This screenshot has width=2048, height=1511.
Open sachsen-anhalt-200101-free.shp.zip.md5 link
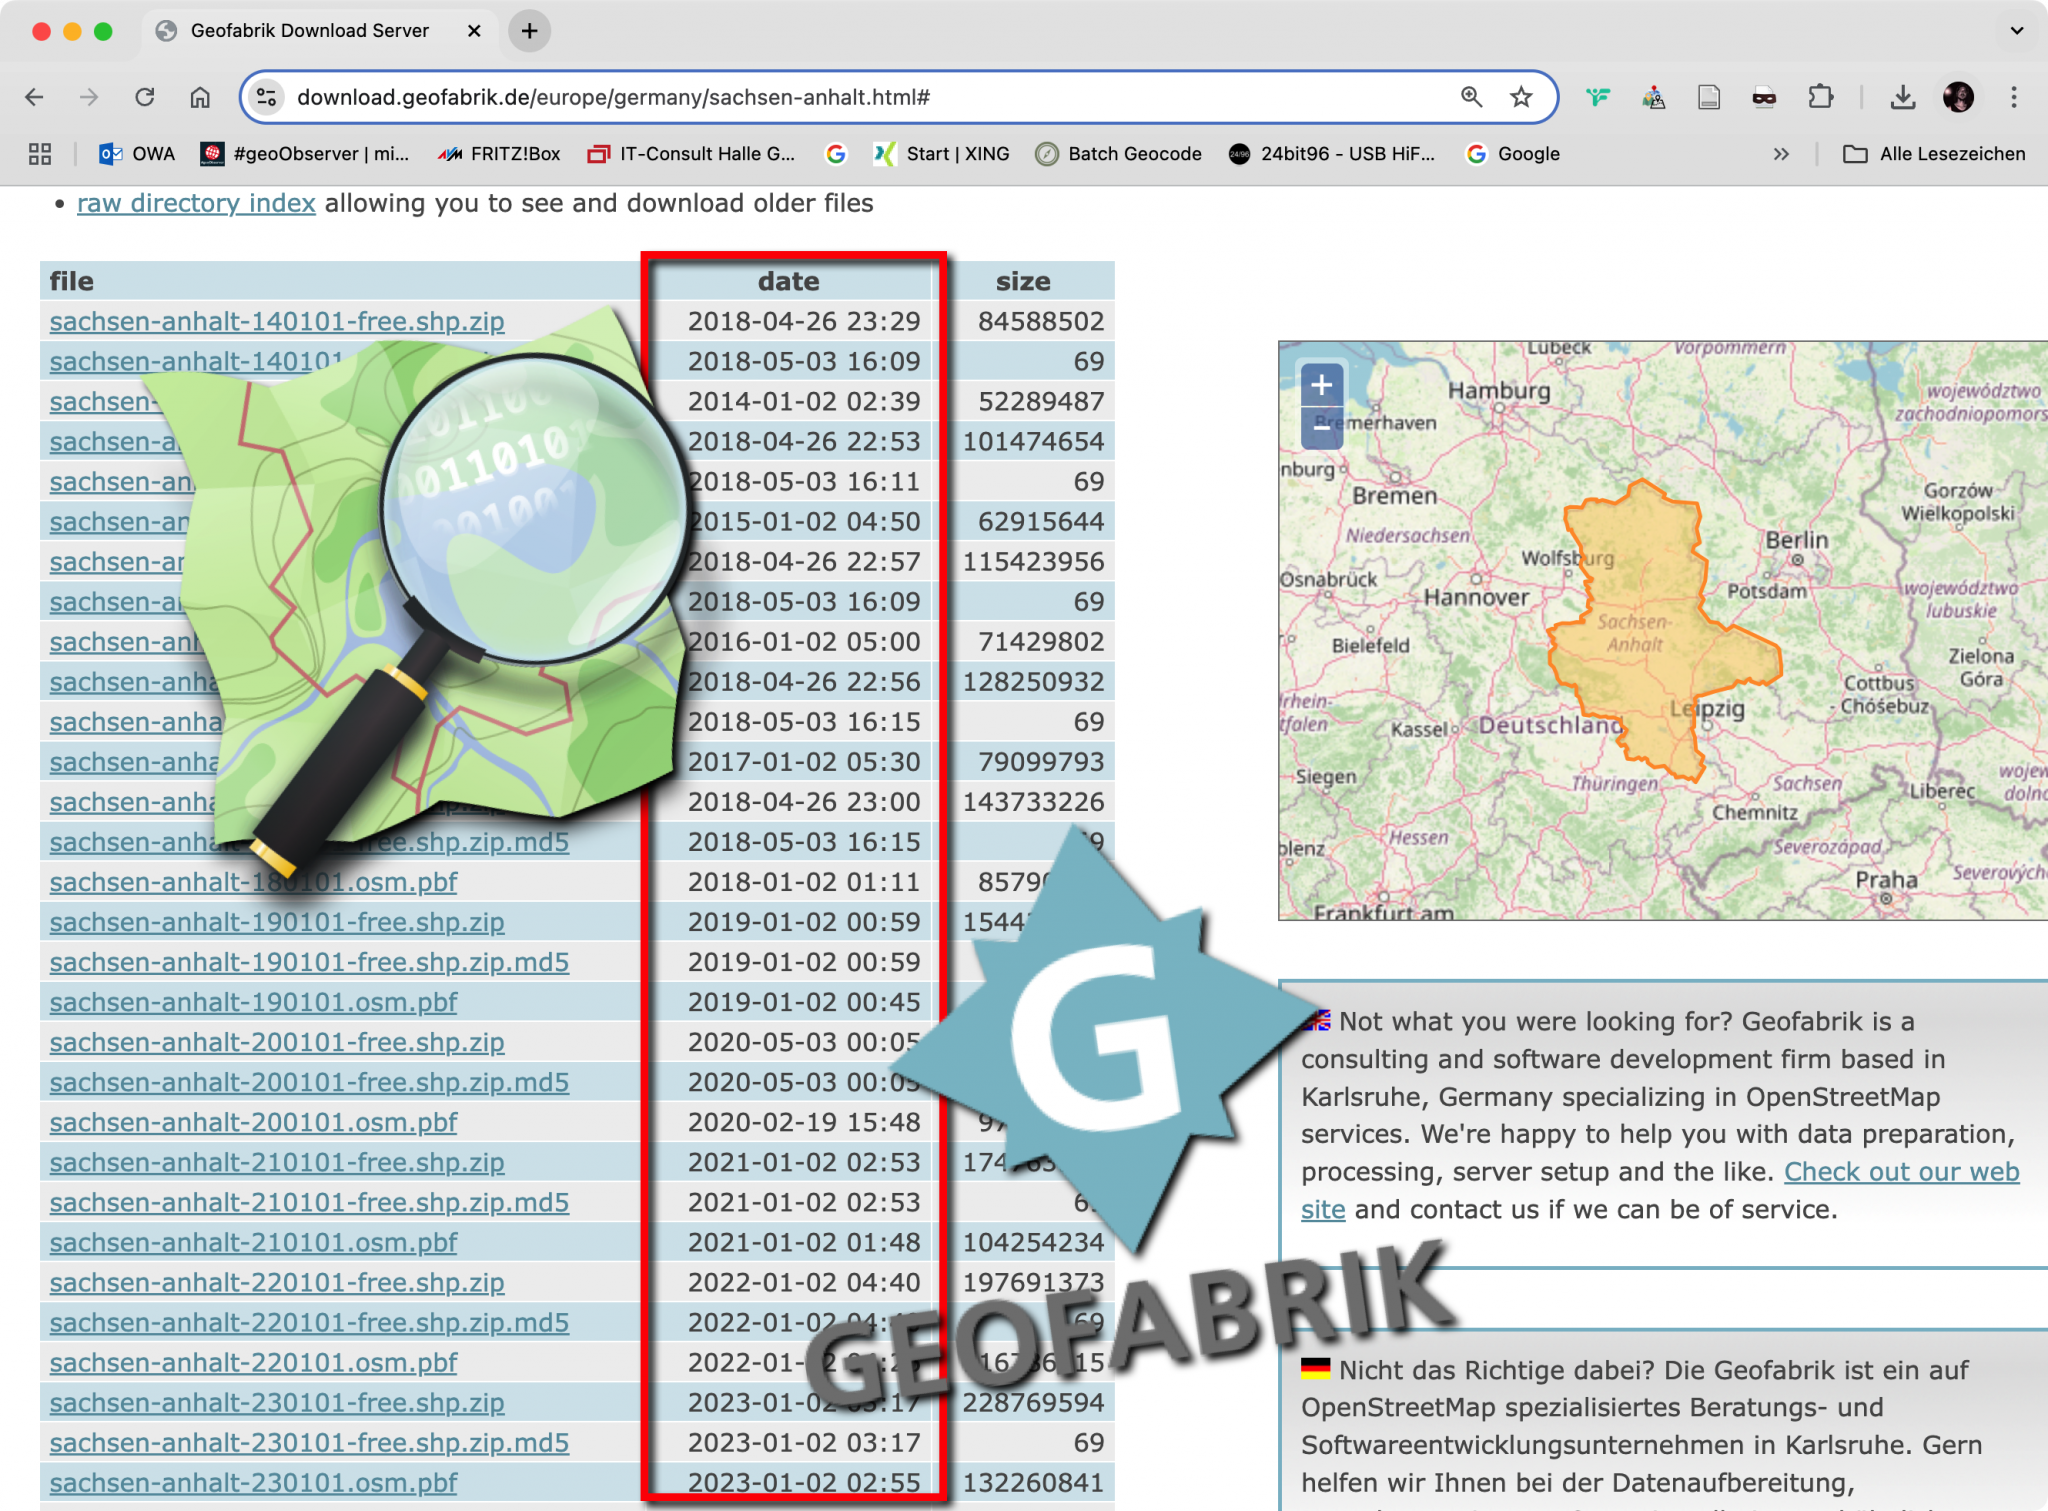coord(309,1083)
